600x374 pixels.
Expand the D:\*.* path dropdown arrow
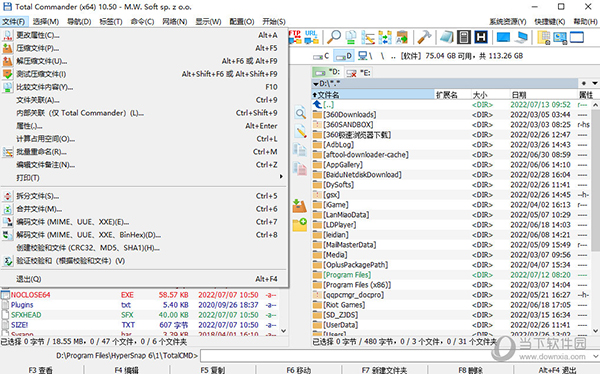316,83
